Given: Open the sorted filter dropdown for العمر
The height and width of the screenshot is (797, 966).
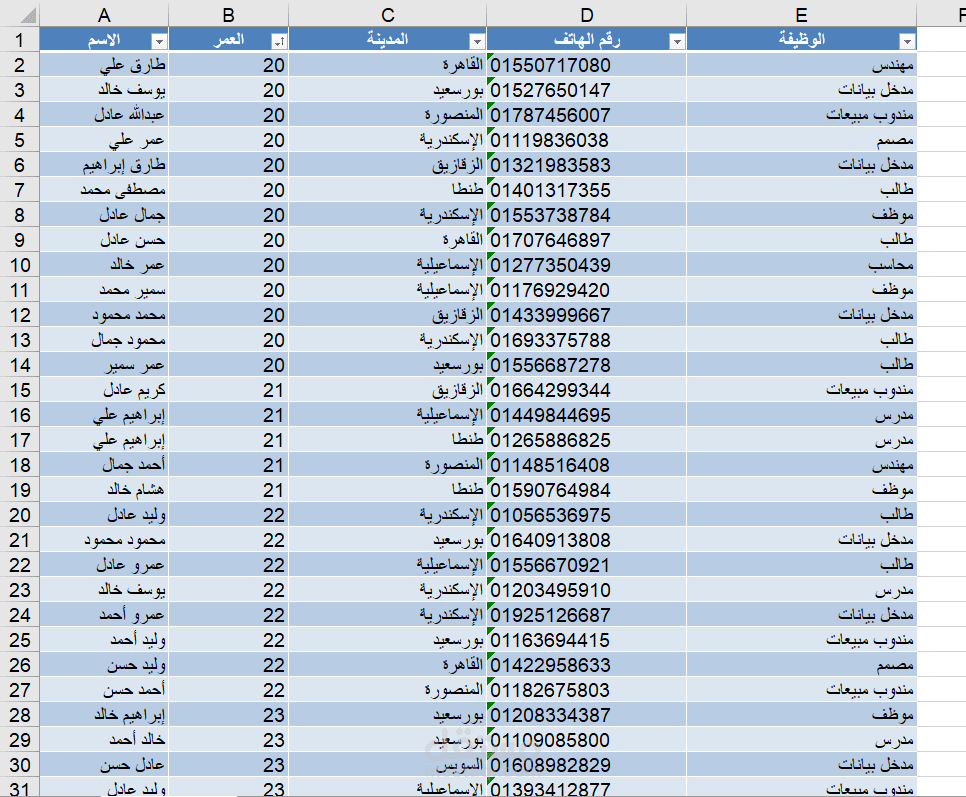Looking at the screenshot, I should point(280,41).
